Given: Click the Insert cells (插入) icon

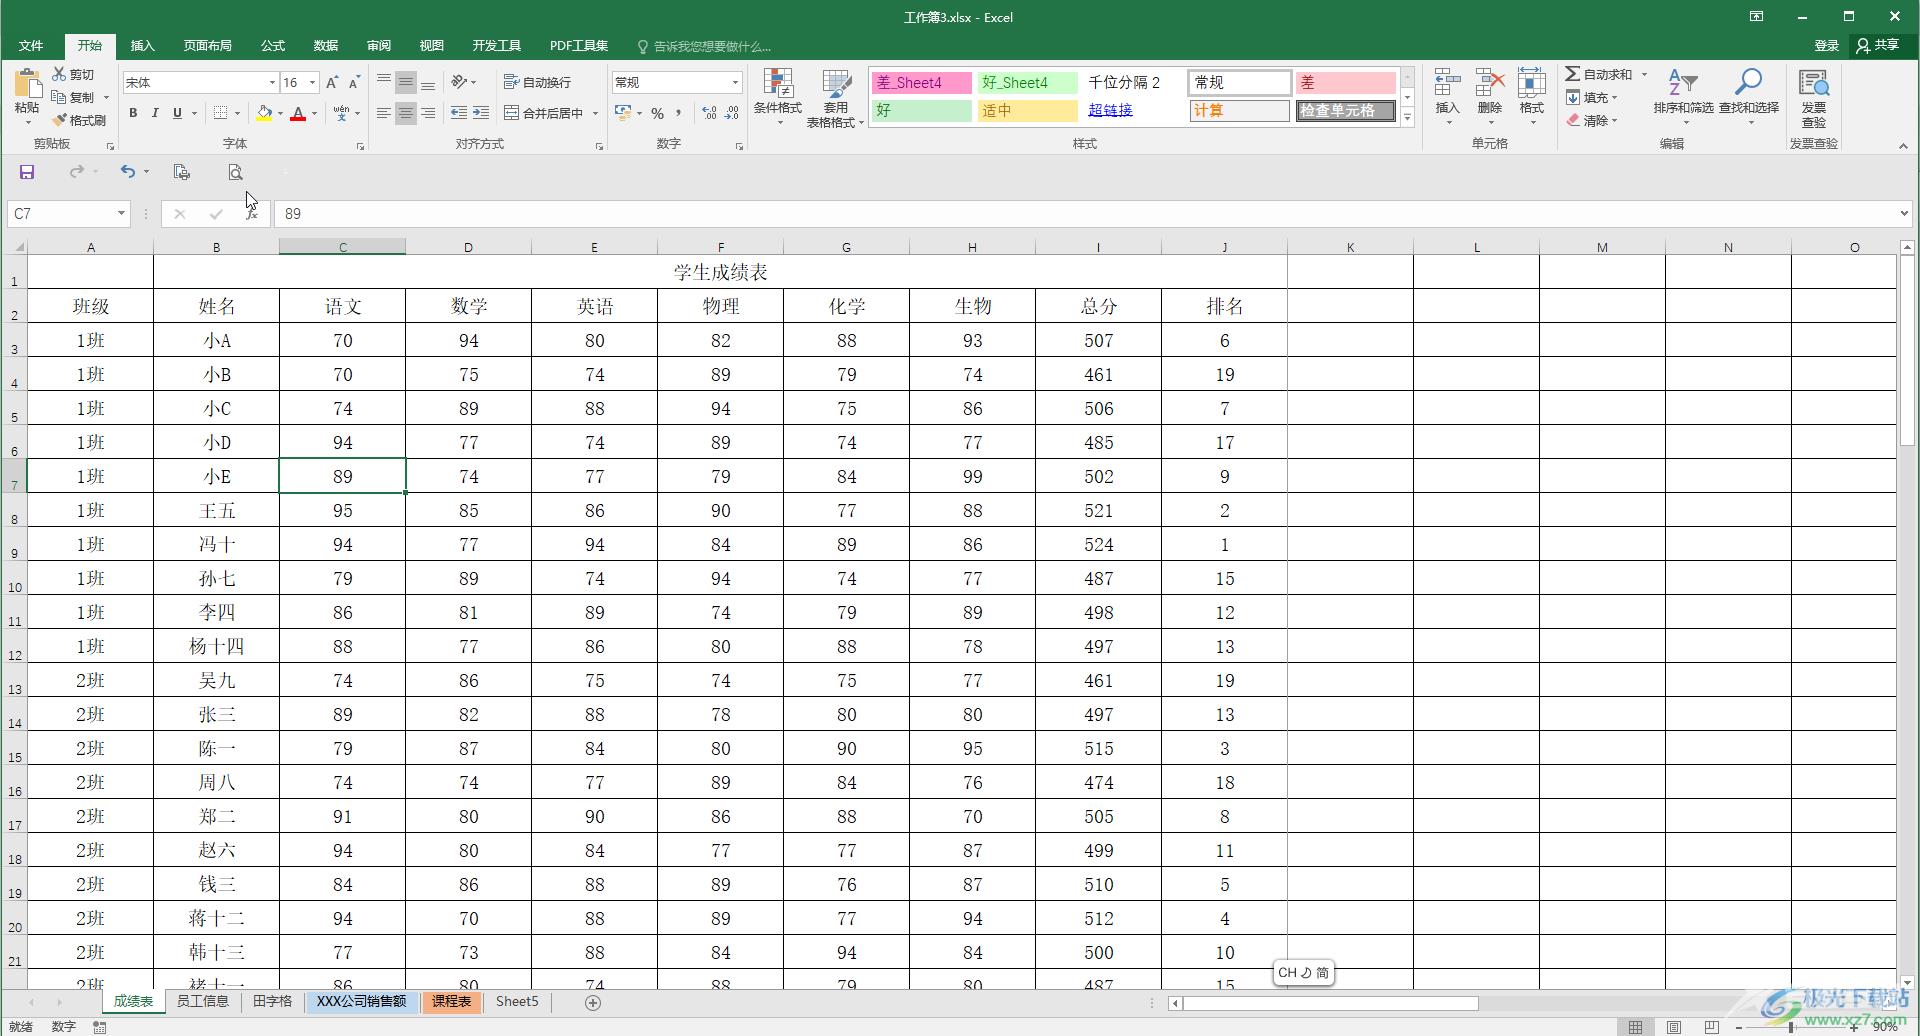Looking at the screenshot, I should click(1447, 83).
